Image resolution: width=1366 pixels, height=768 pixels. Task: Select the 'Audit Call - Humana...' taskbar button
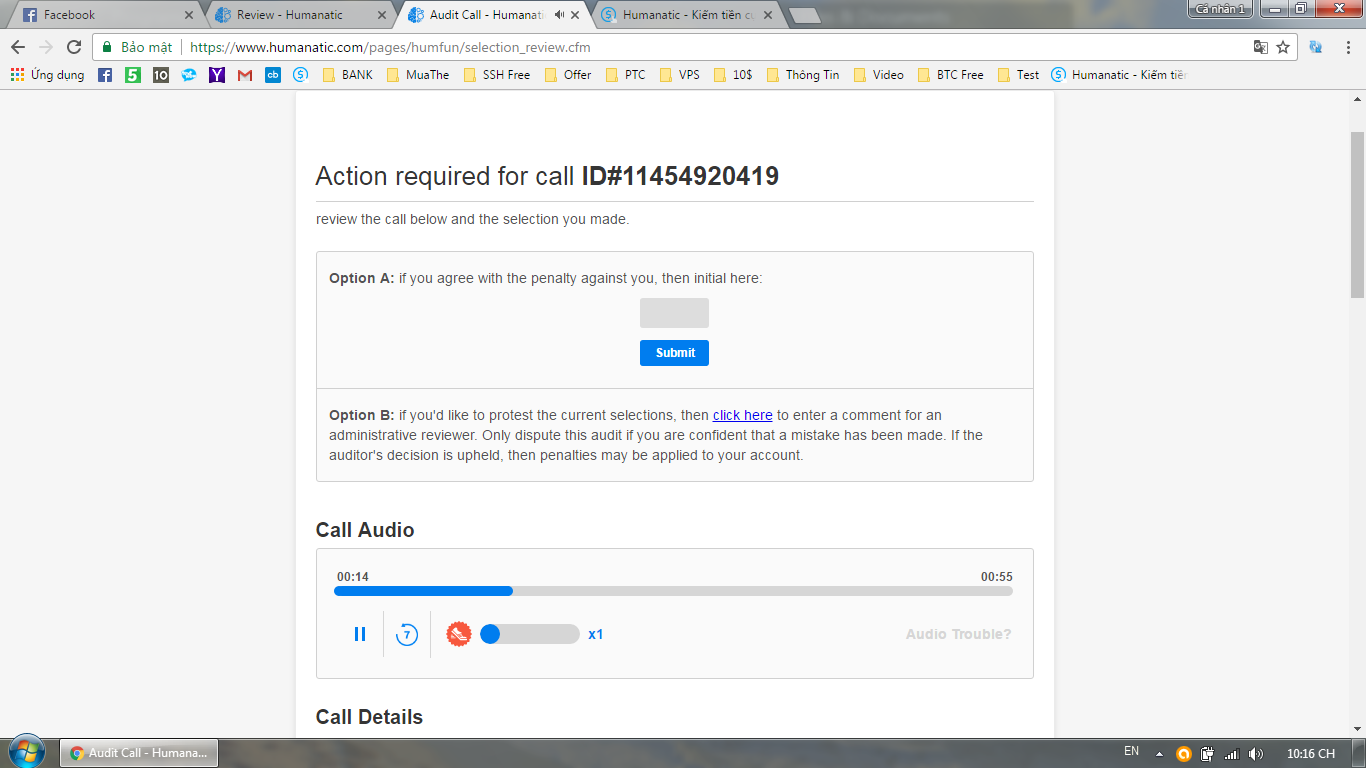139,753
